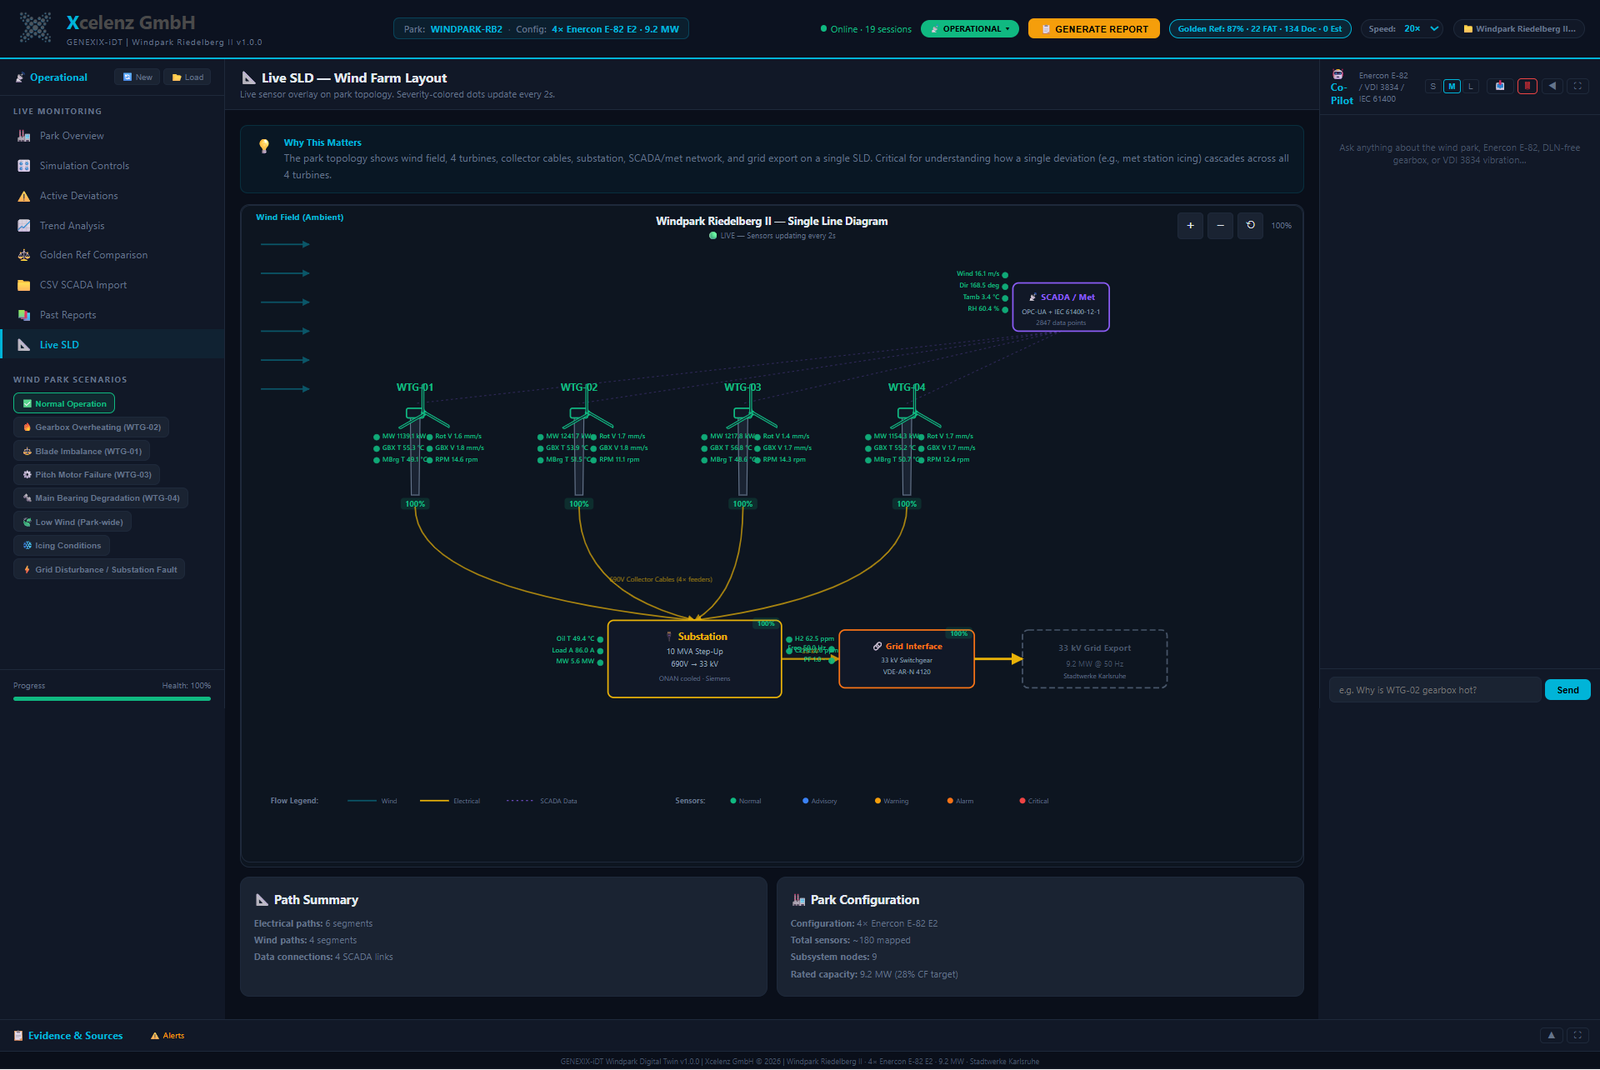Viewport: 1600px width, 1070px height.
Task: Set Co-Pilot text size to M
Action: (x=1452, y=87)
